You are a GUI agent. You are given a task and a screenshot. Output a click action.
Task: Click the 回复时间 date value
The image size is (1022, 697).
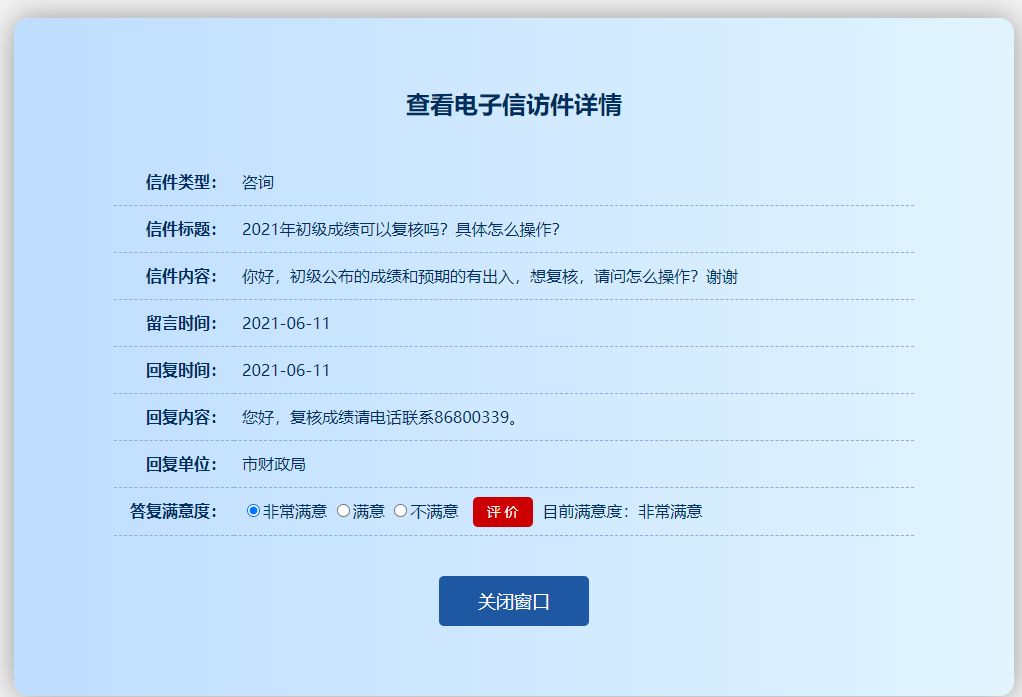tap(286, 370)
